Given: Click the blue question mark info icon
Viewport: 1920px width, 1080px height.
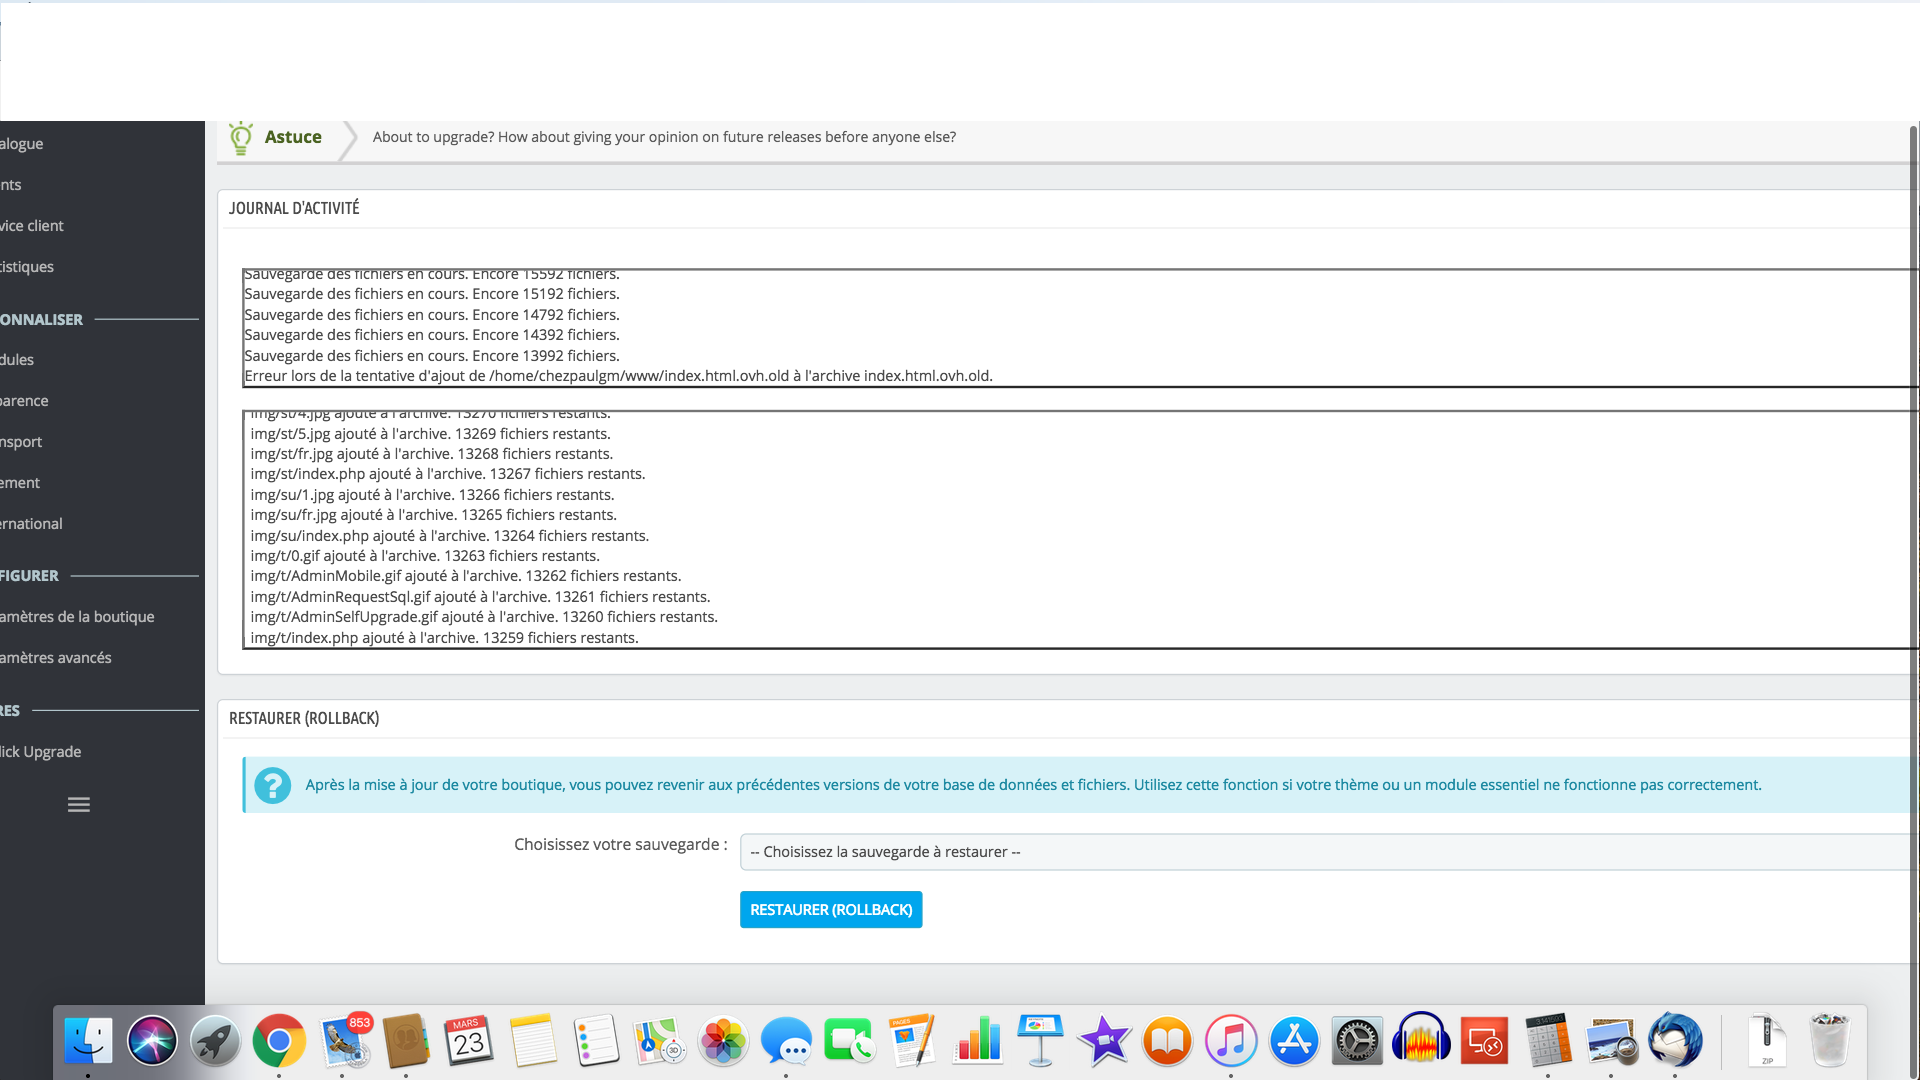Looking at the screenshot, I should click(272, 785).
